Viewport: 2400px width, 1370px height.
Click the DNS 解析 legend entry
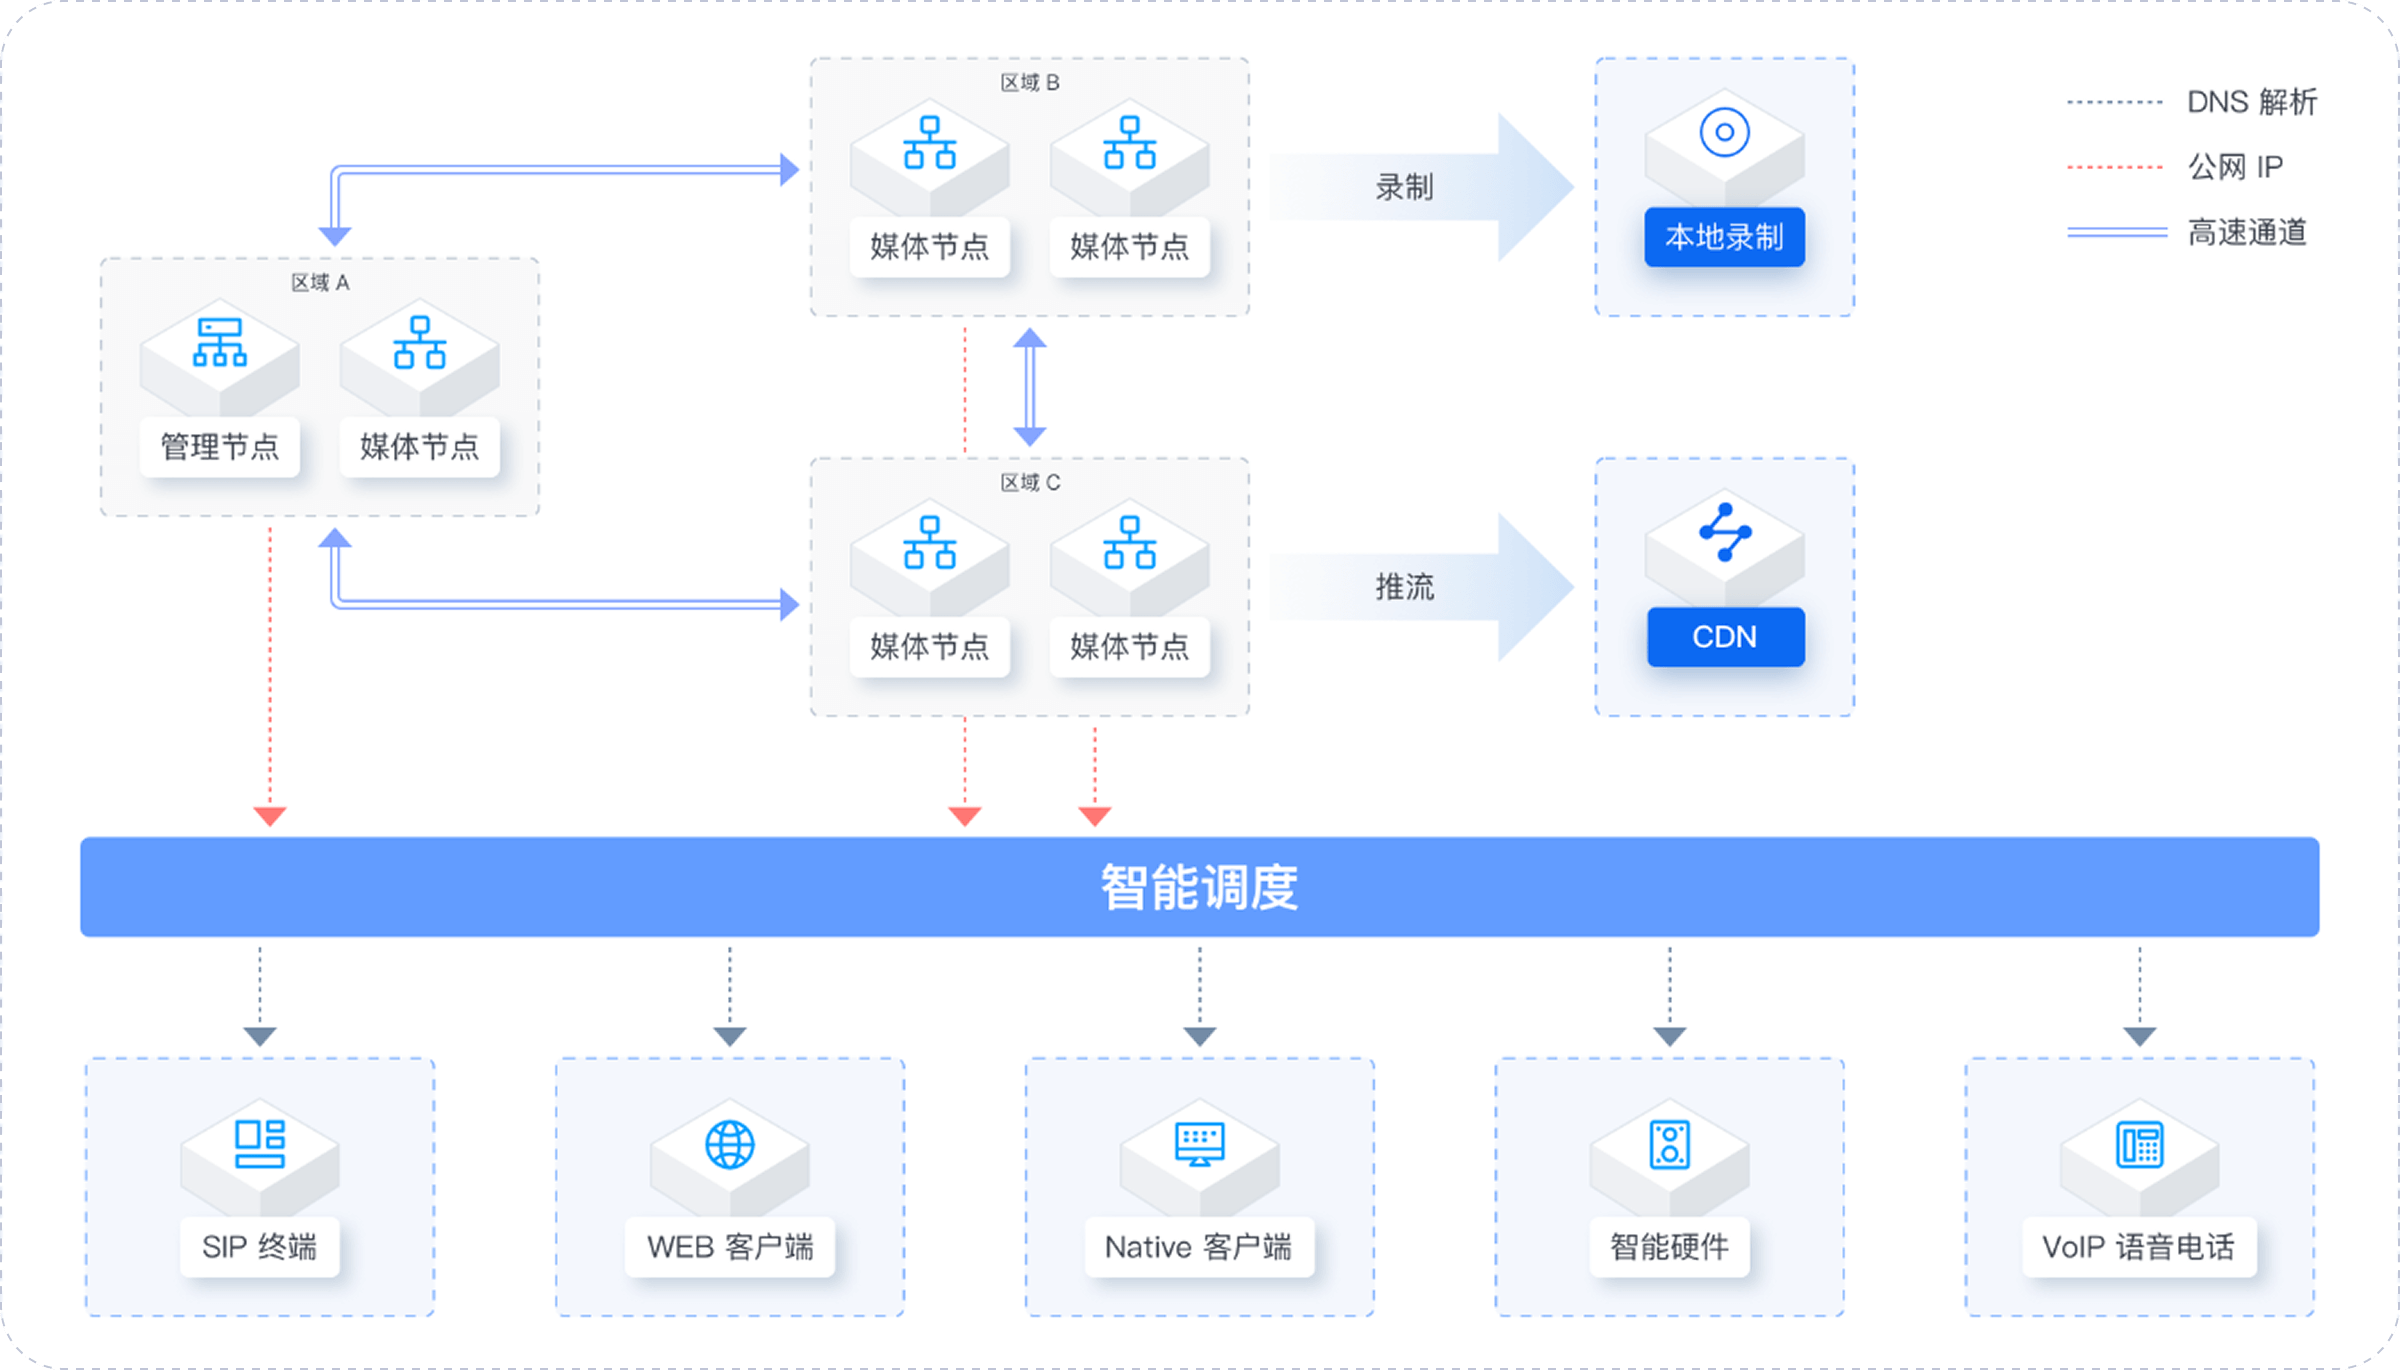click(2192, 102)
